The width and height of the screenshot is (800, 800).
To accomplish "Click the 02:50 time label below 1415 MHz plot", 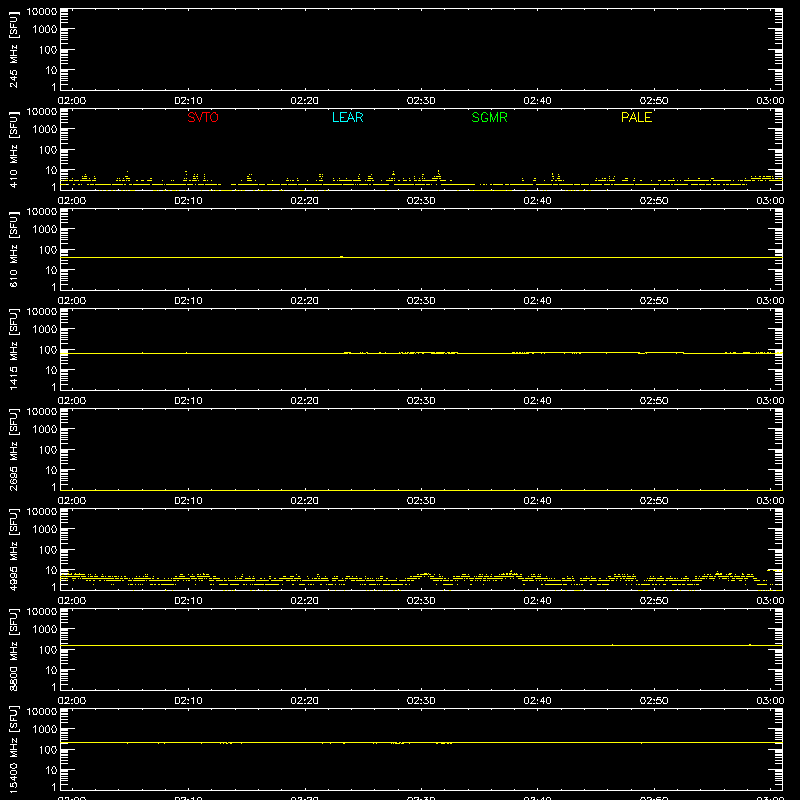I will tap(654, 401).
